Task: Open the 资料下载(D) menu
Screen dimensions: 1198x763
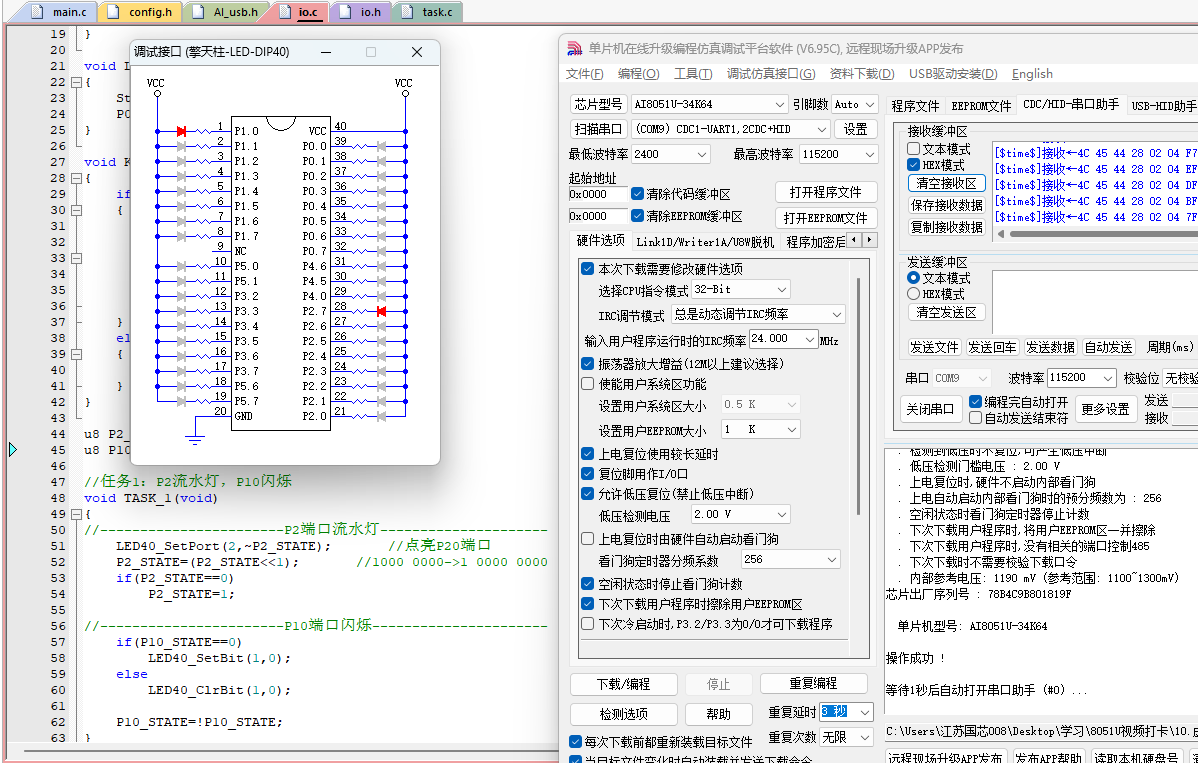Action: tap(862, 74)
